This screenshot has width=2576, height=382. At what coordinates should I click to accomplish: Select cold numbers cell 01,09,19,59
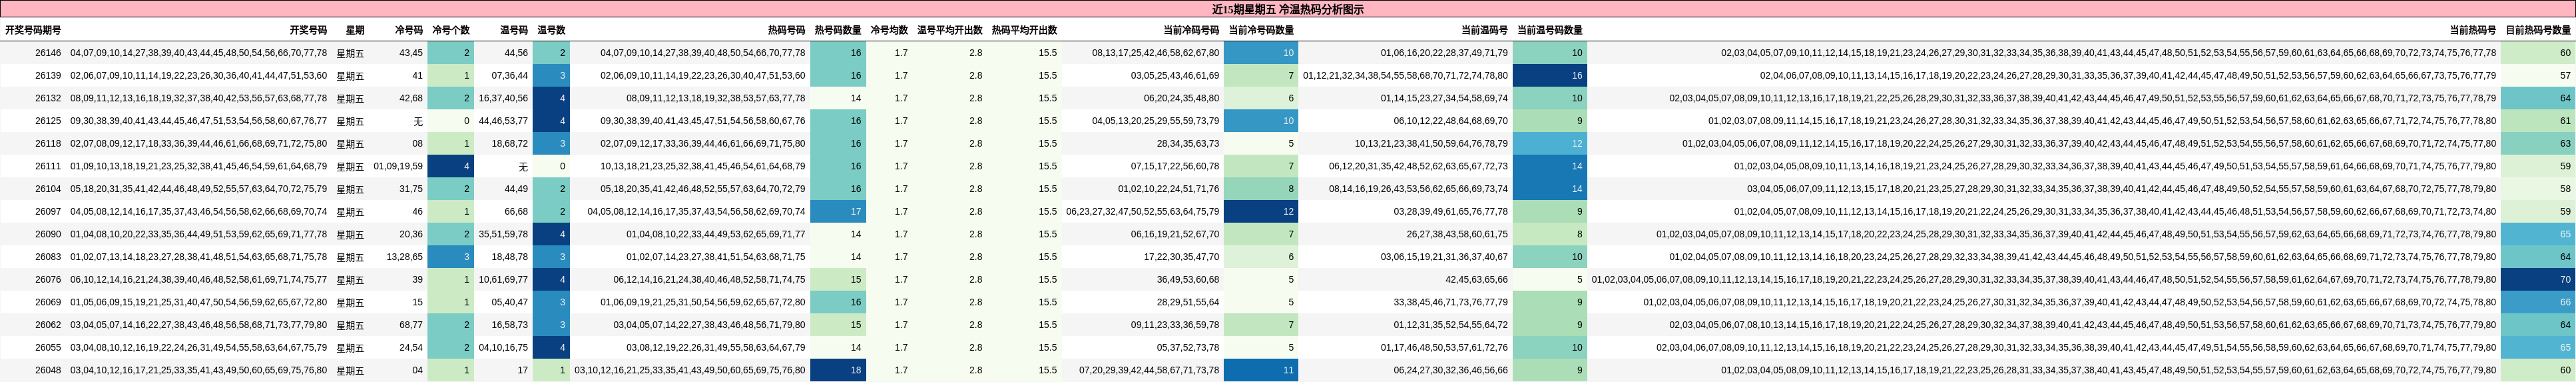coord(398,166)
